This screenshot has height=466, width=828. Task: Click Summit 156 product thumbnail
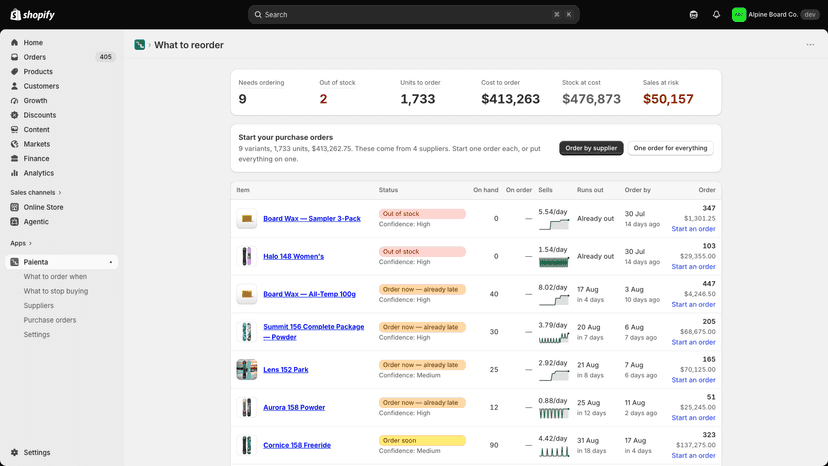point(247,332)
